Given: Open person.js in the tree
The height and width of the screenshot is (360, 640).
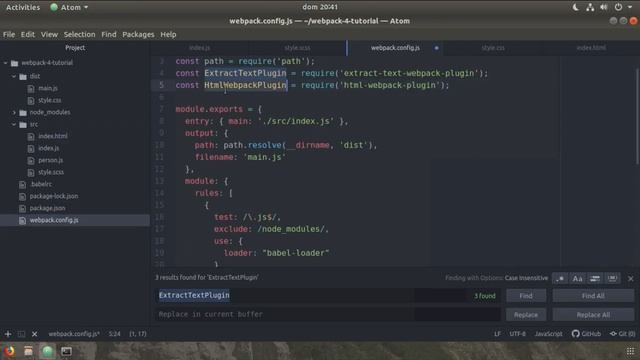Looking at the screenshot, I should pos(50,160).
